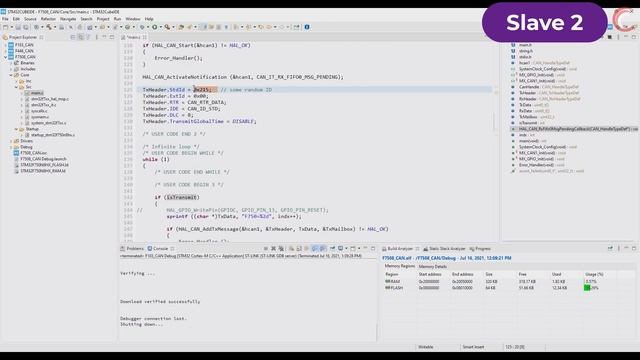Expand the Drivers folder
Viewport: 640px width, 360px height.
11,141
